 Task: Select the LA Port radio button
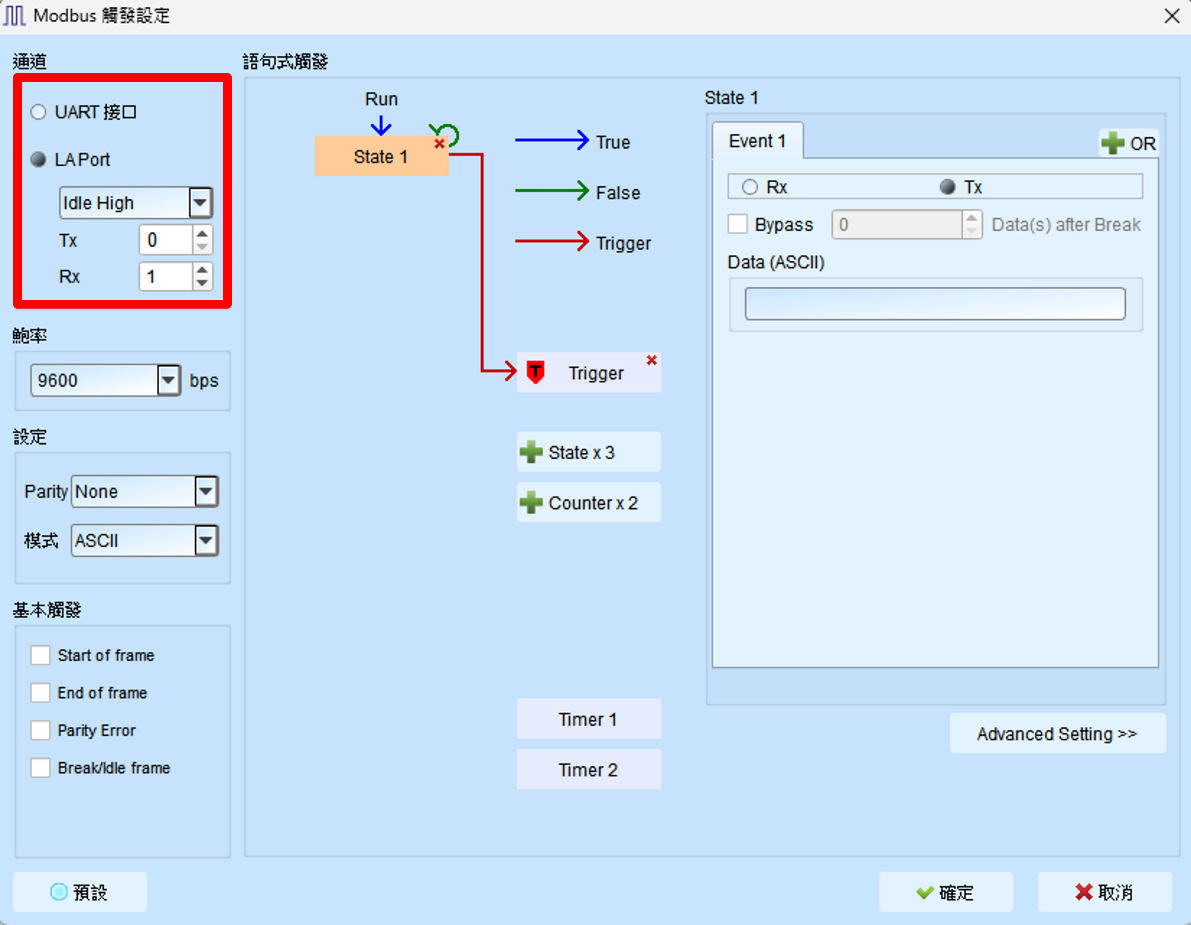click(38, 159)
